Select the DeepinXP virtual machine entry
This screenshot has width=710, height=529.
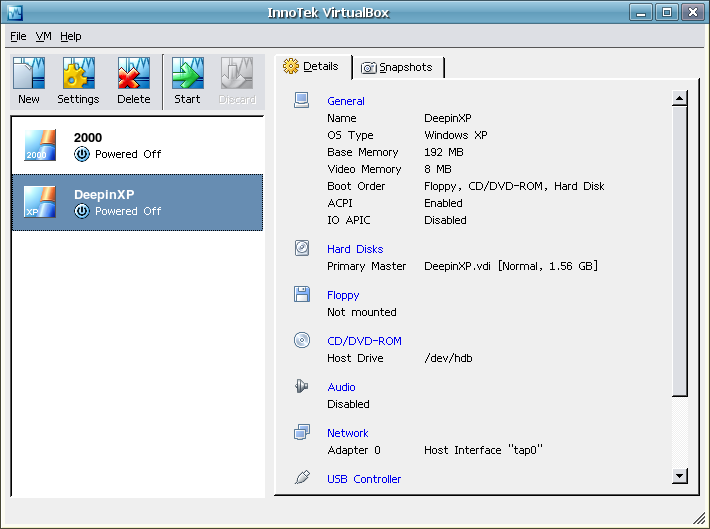click(137, 202)
